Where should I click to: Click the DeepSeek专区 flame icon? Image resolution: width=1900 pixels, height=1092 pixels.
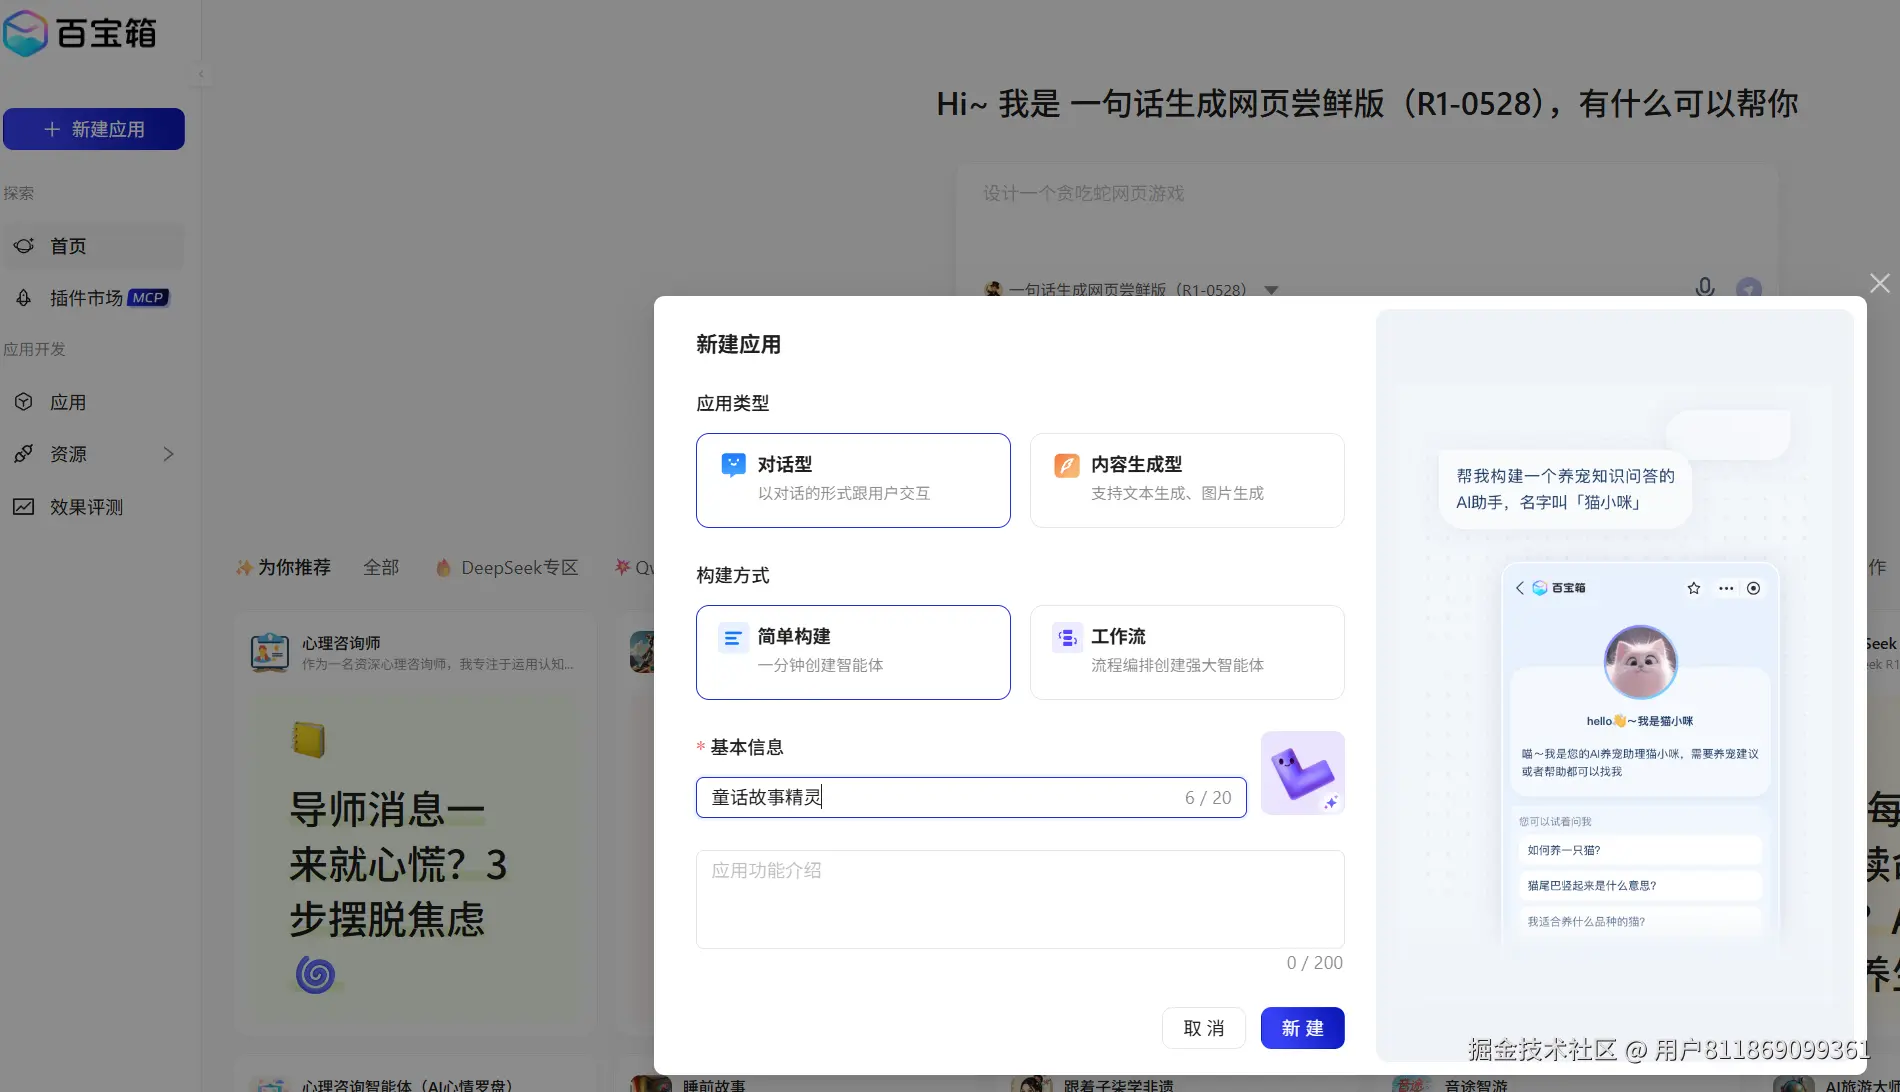point(444,567)
